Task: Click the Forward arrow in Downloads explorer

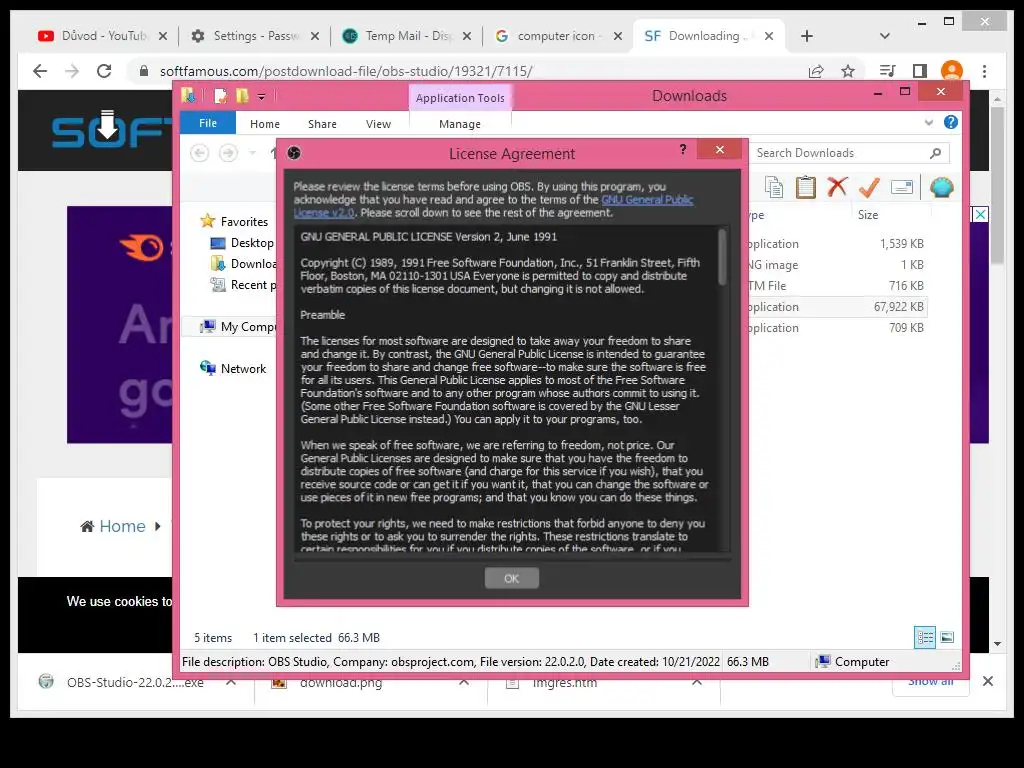Action: [x=228, y=153]
